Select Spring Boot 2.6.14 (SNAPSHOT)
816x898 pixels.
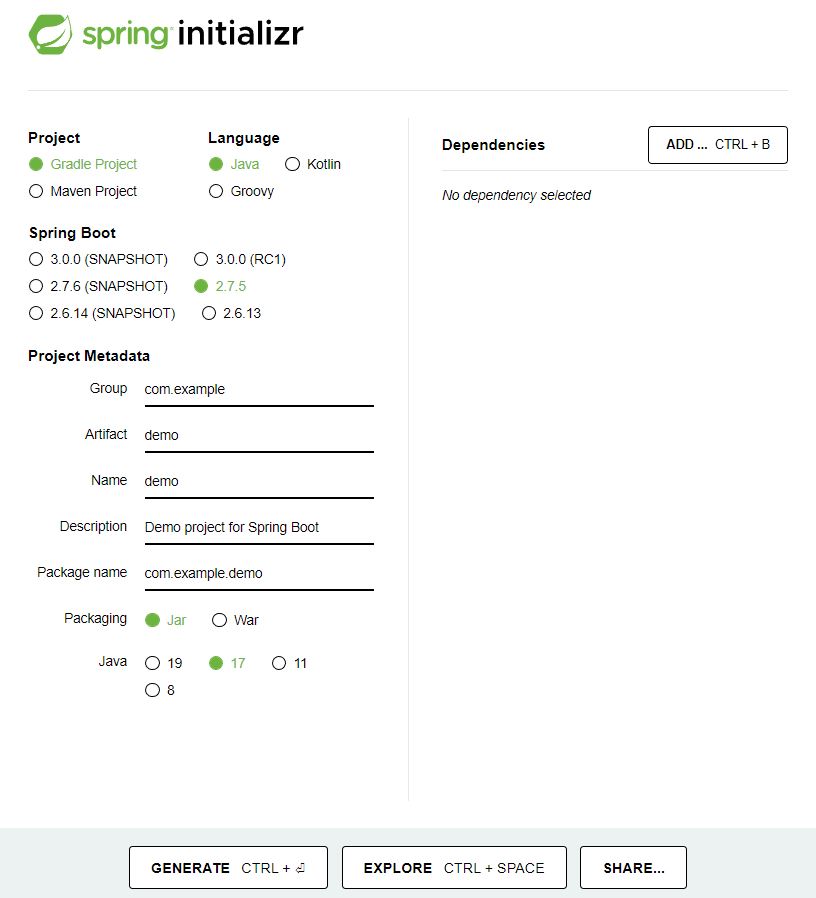[x=36, y=313]
